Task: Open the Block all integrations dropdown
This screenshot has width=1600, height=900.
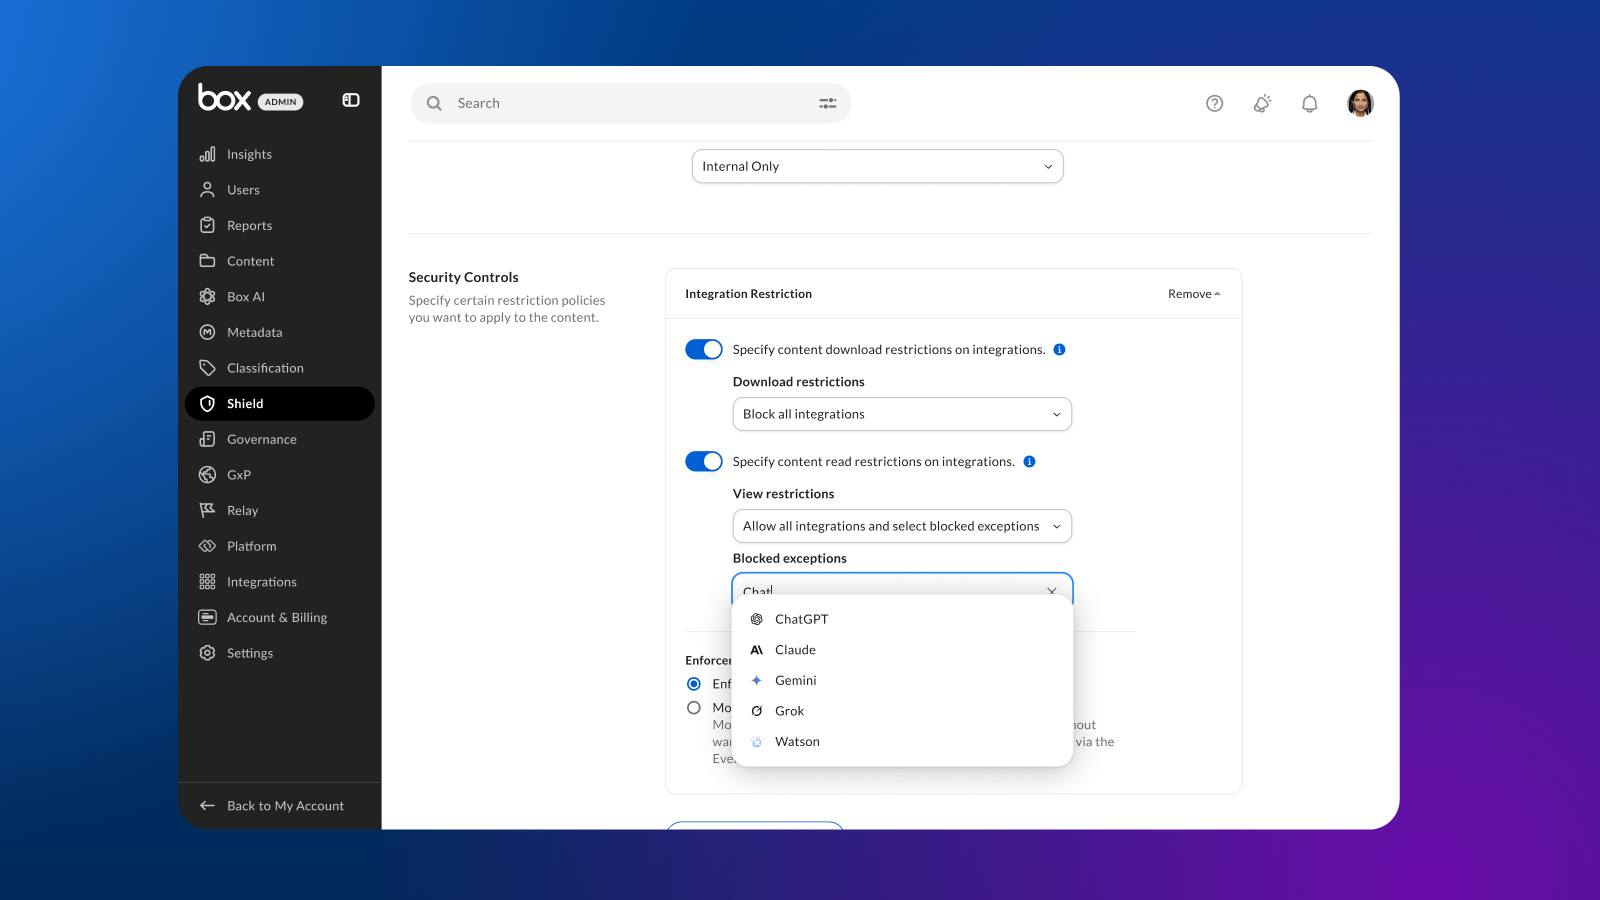Action: [x=902, y=414]
